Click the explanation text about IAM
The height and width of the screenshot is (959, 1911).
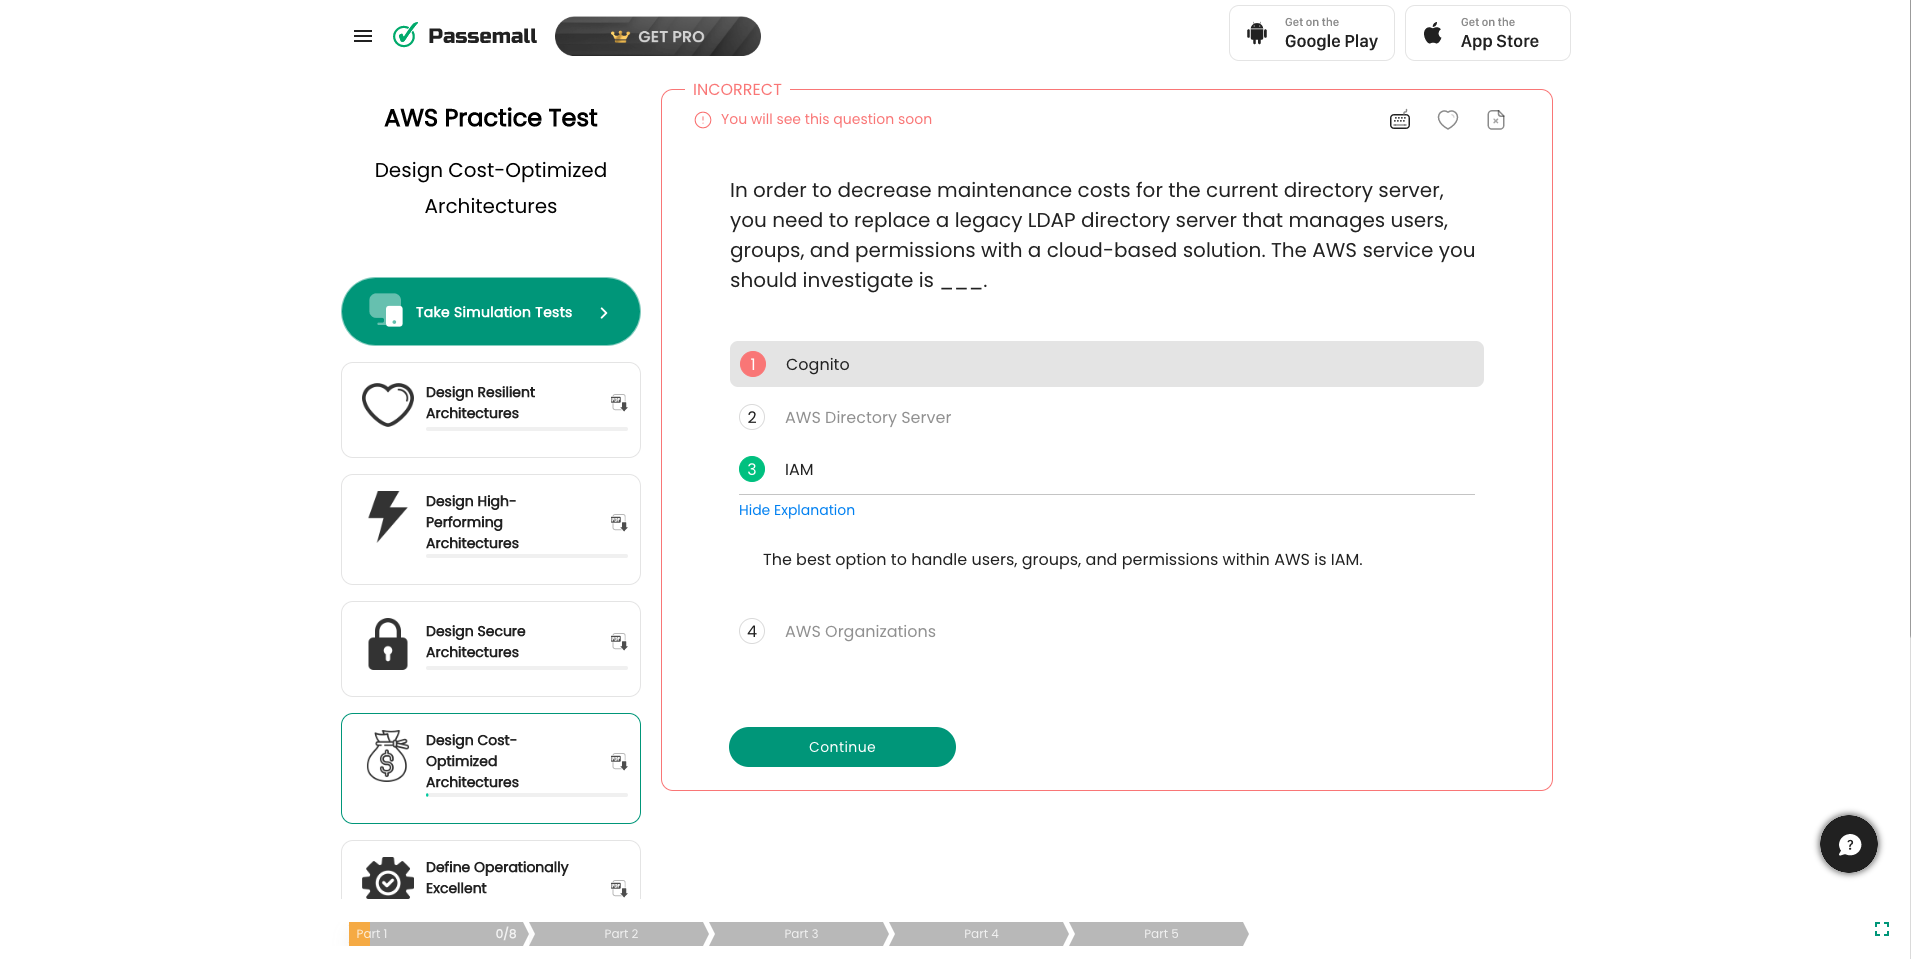click(x=1062, y=559)
